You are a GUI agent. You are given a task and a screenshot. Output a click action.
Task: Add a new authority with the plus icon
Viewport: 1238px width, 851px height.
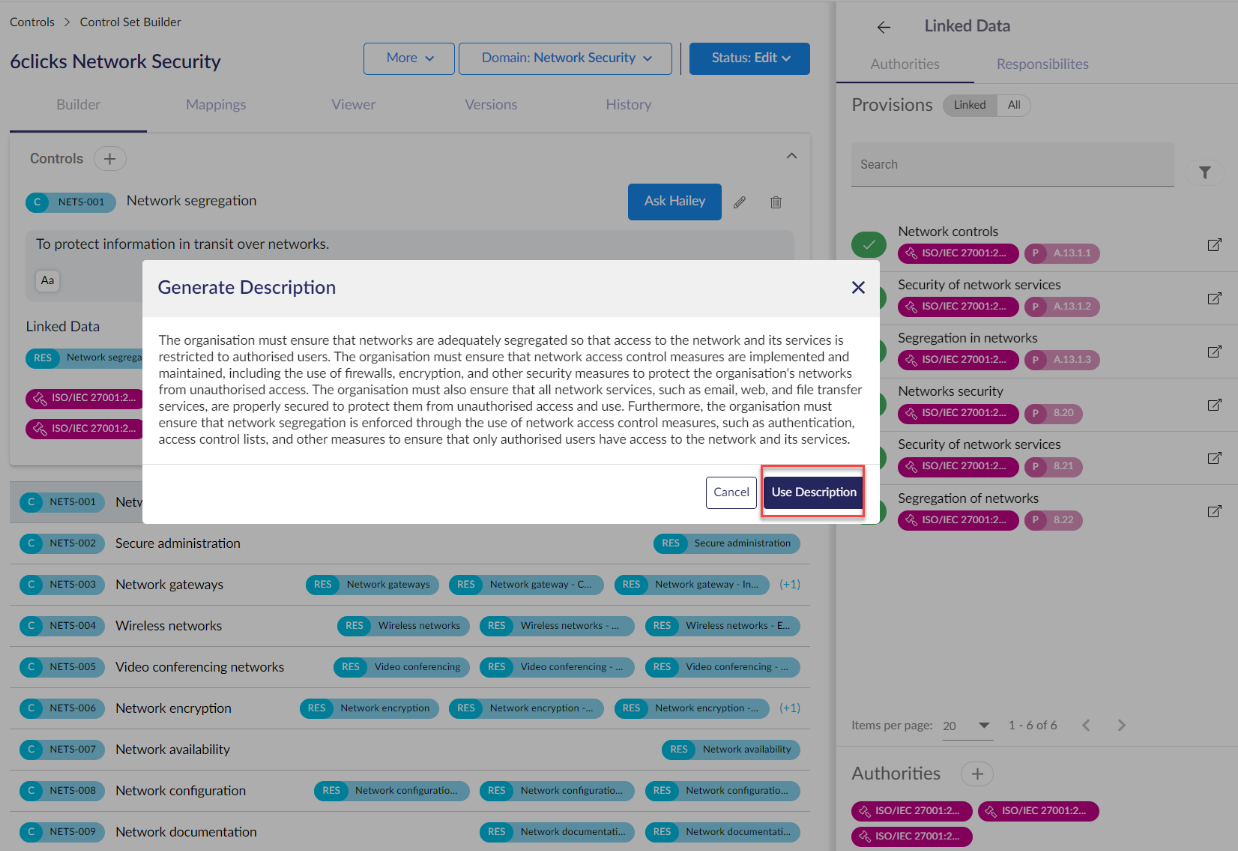978,773
